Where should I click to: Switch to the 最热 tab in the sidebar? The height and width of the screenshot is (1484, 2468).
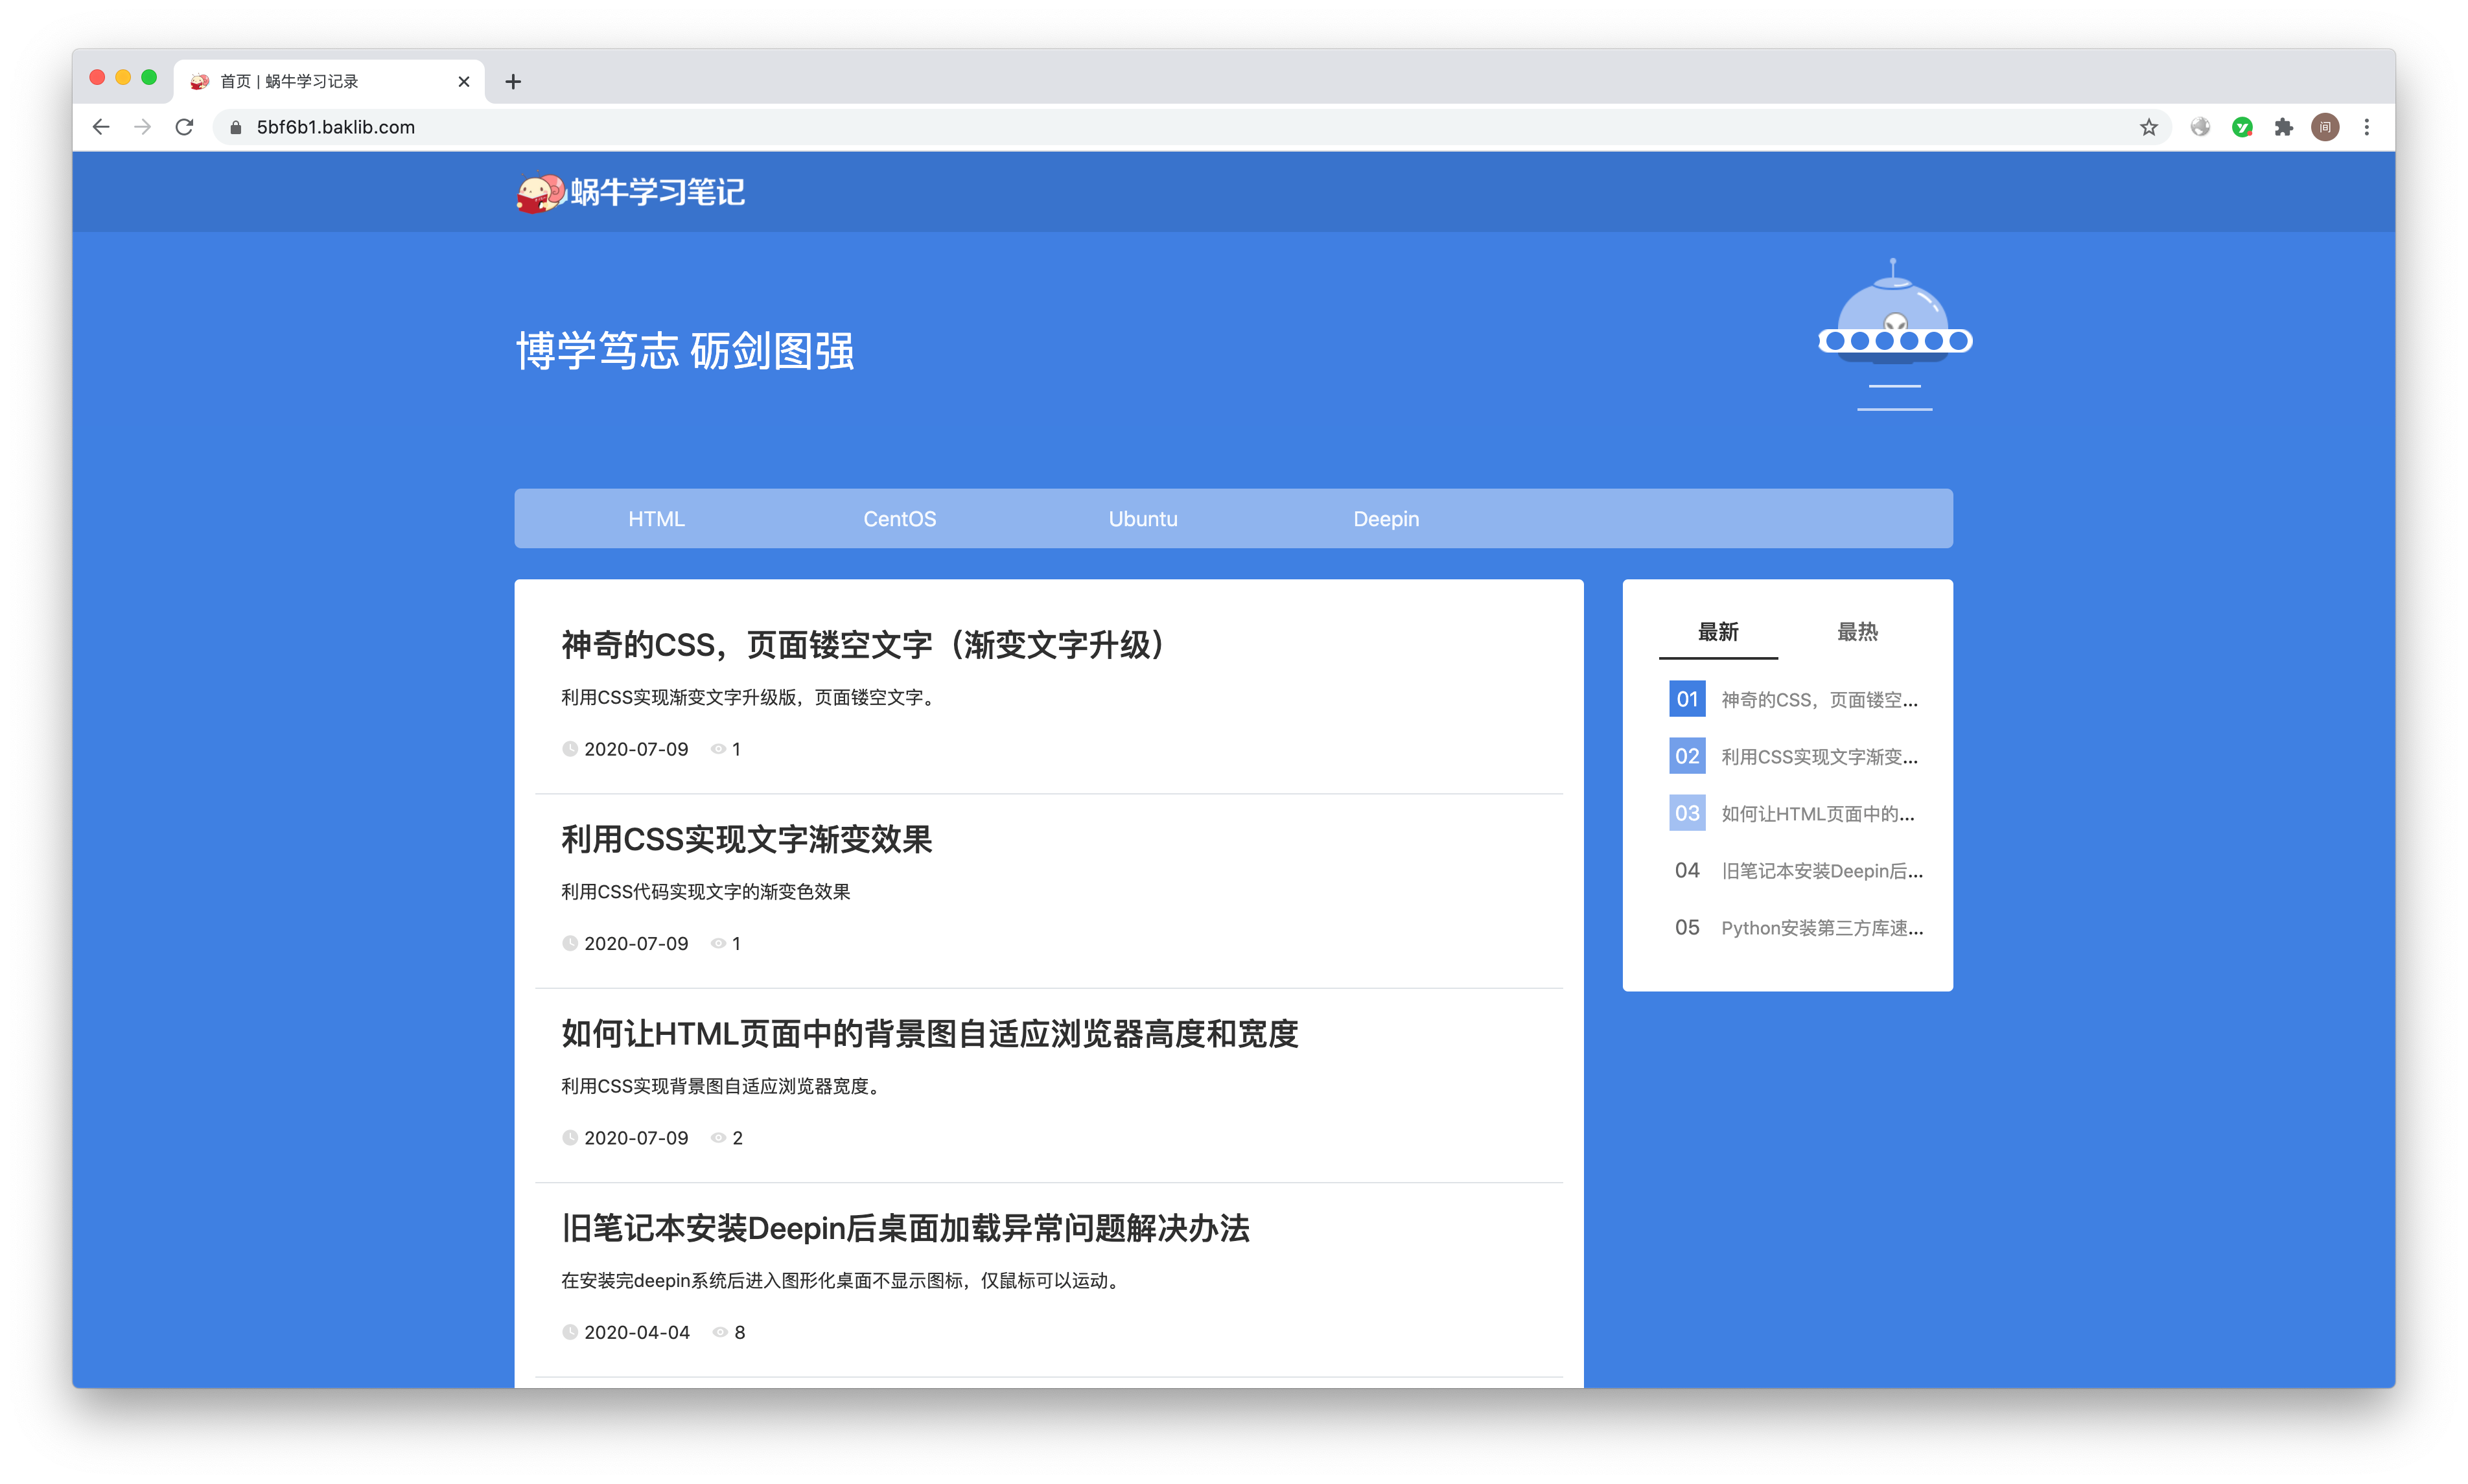pyautogui.click(x=1857, y=632)
